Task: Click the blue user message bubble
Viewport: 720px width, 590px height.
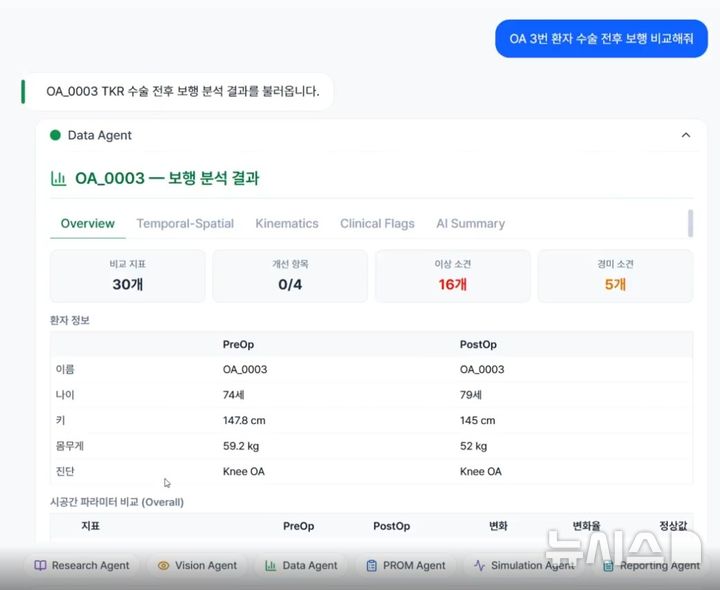Action: click(601, 39)
